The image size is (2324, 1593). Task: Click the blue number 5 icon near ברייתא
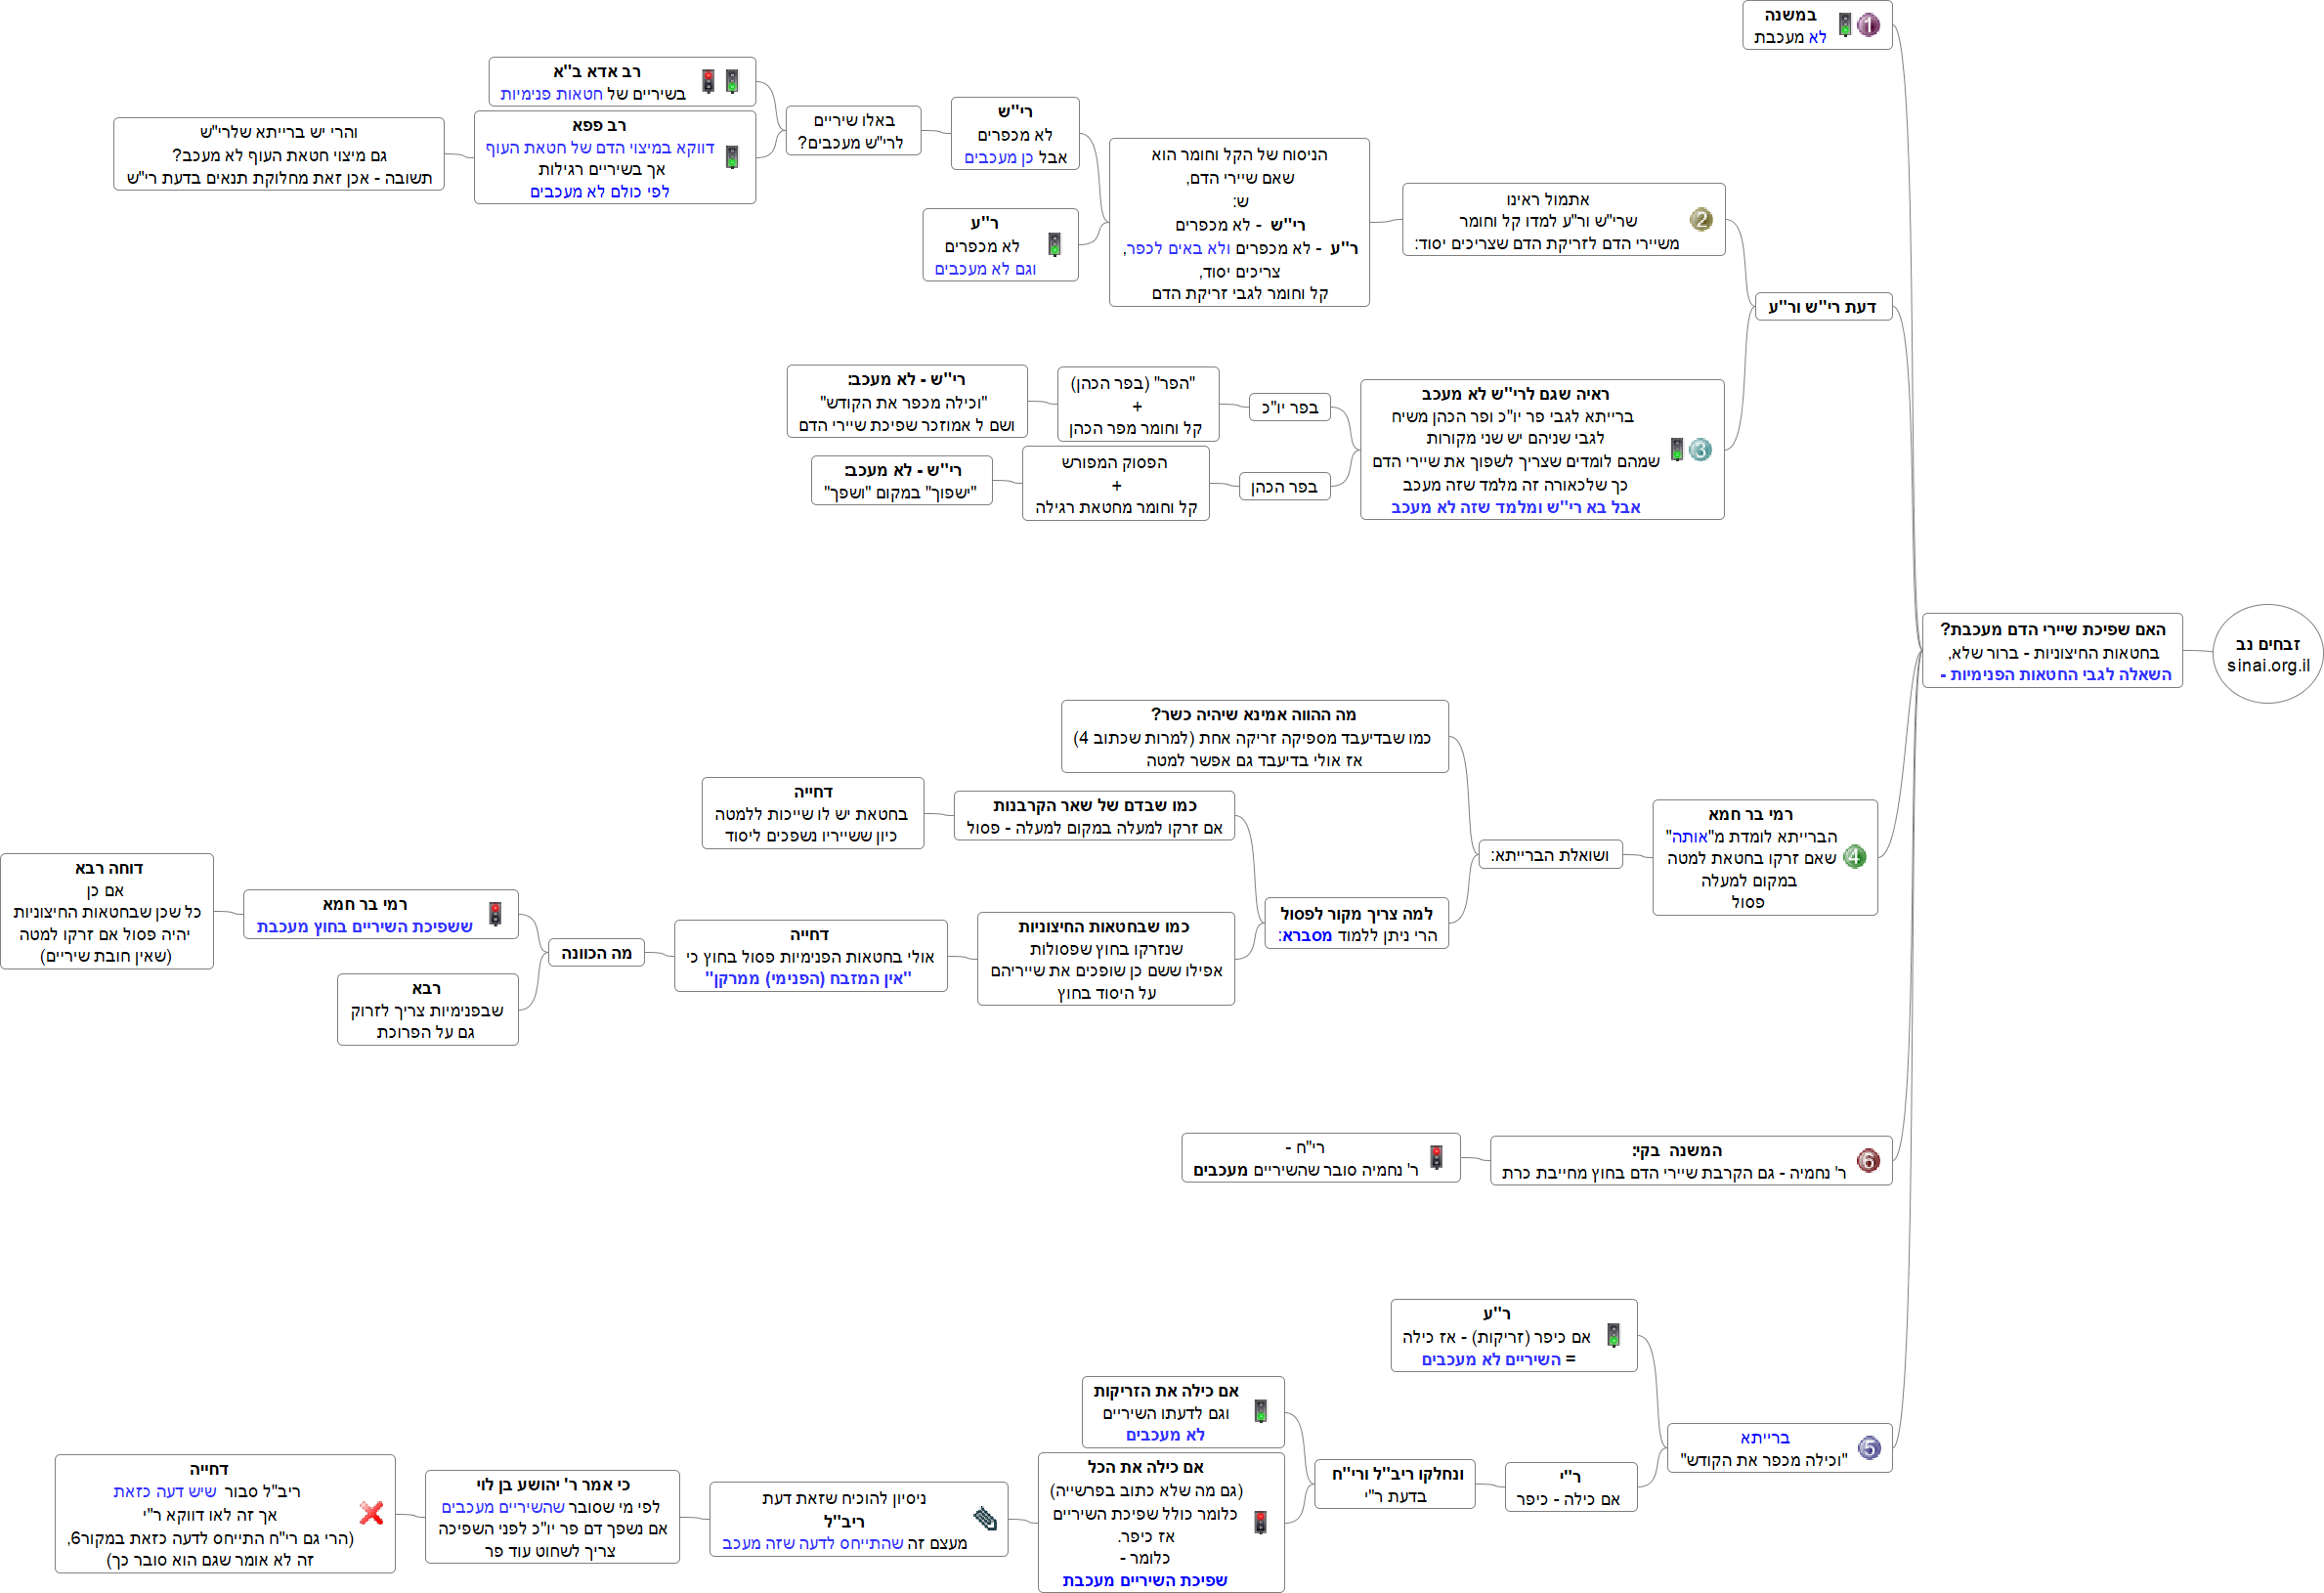pos(1869,1448)
